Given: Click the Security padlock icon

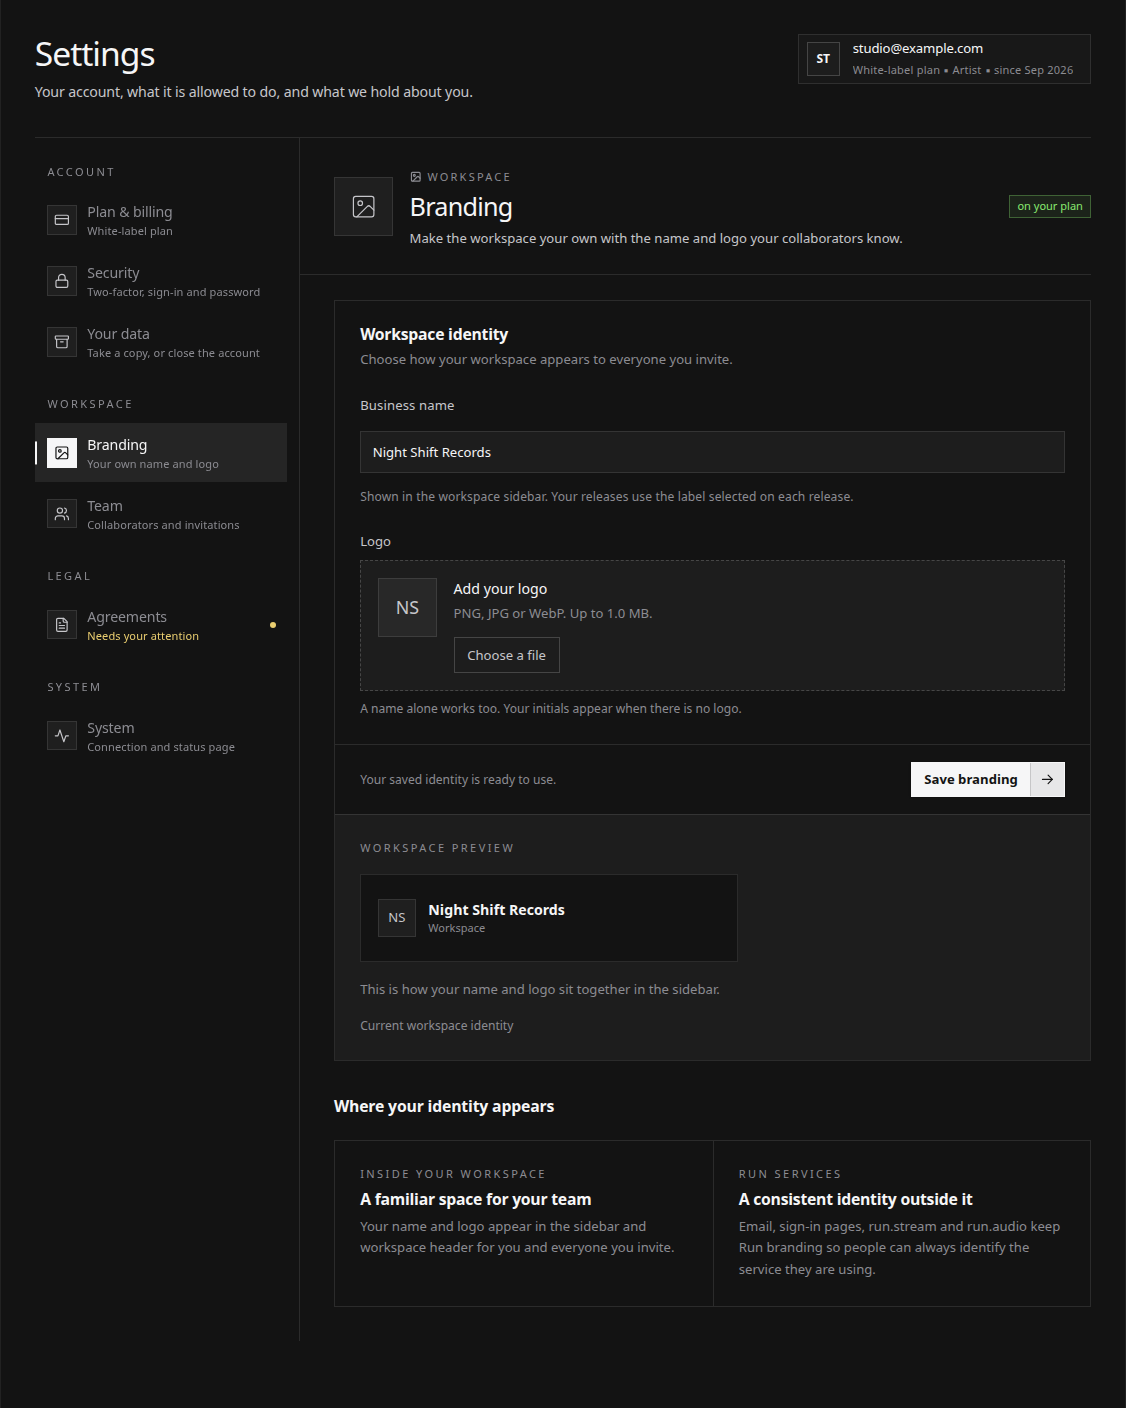Looking at the screenshot, I should [x=62, y=281].
